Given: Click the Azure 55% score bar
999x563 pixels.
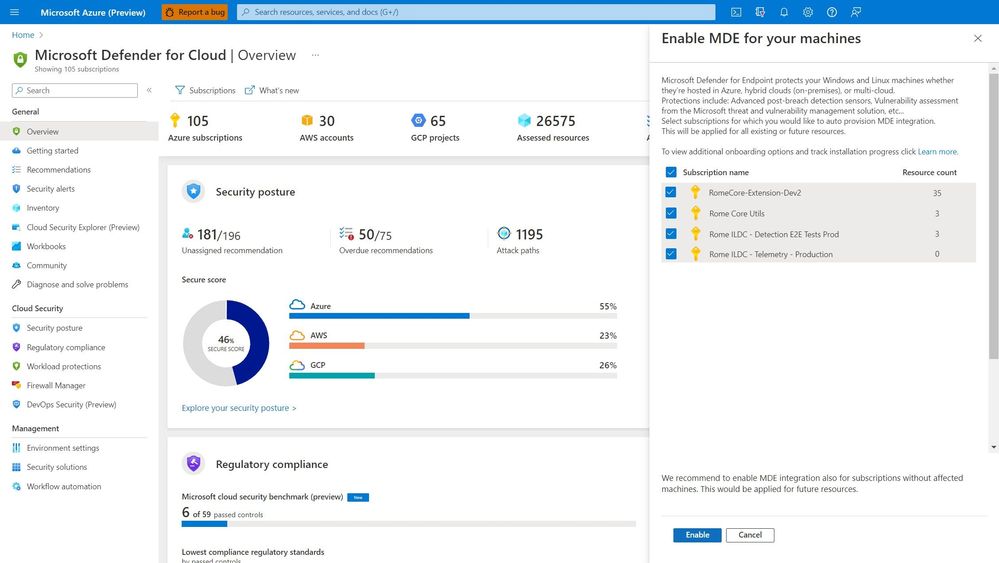Looking at the screenshot, I should coord(452,316).
